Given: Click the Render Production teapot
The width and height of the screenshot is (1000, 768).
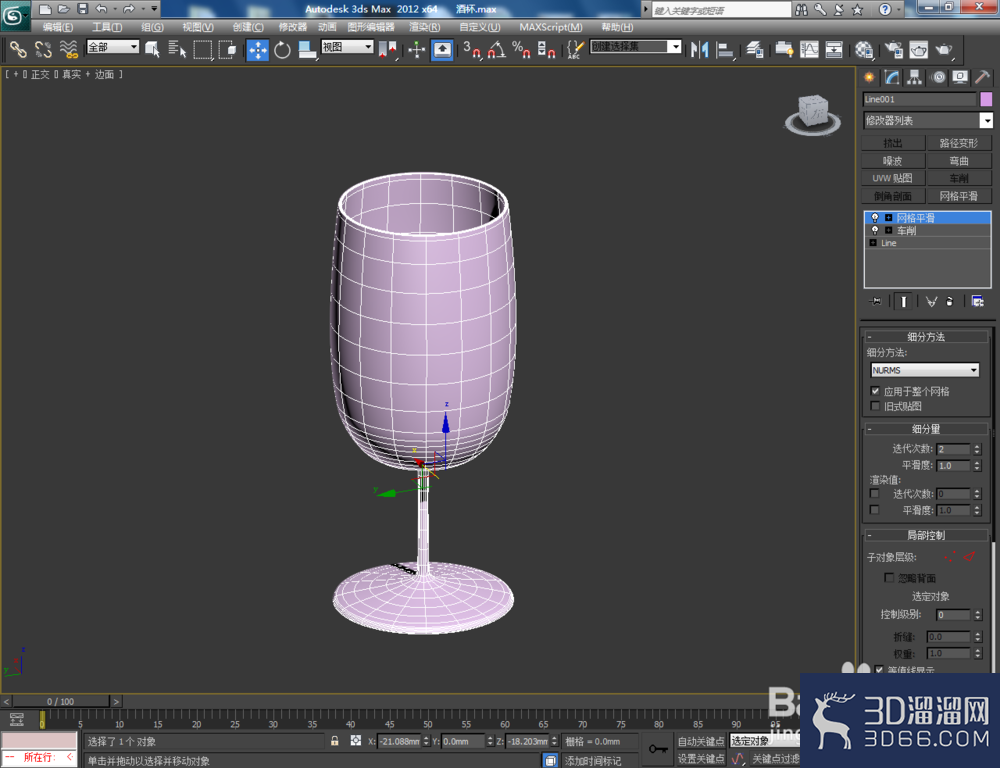Looking at the screenshot, I should [943, 49].
